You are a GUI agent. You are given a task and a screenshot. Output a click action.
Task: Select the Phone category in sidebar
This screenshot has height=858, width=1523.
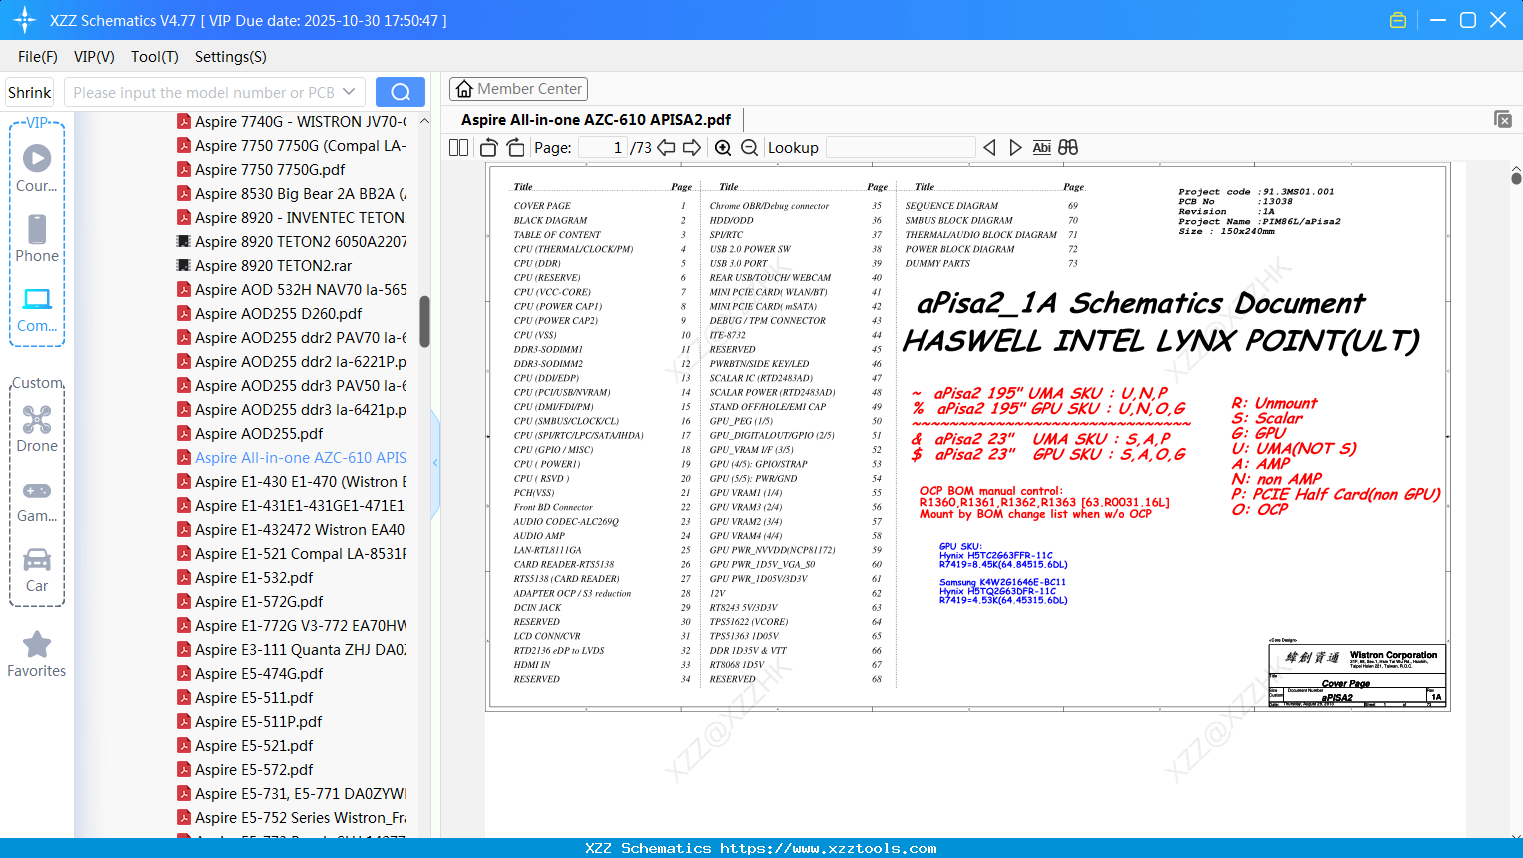(x=37, y=238)
